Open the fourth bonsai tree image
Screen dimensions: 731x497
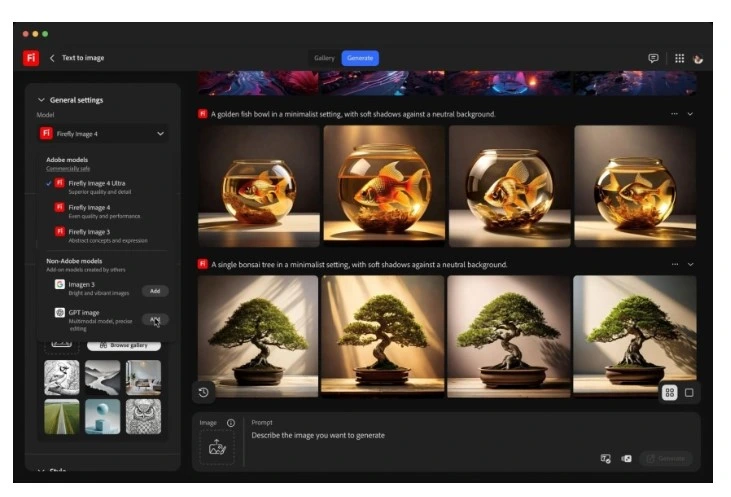point(634,336)
